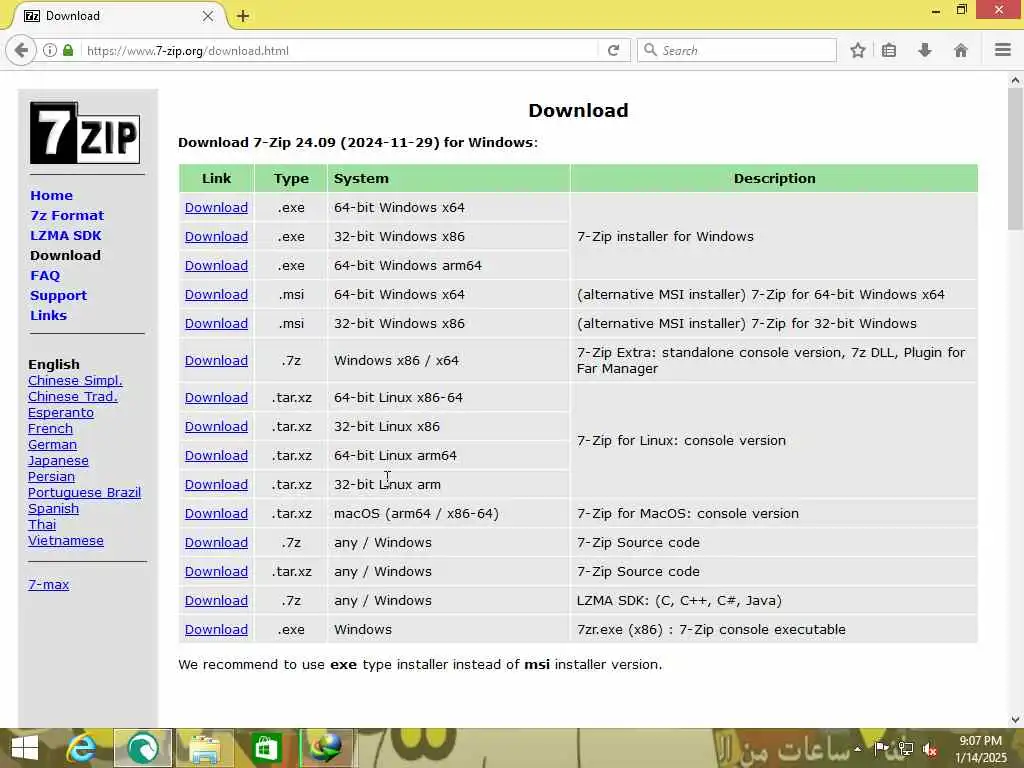Download .msi for 64-bit Windows x64

(x=216, y=295)
